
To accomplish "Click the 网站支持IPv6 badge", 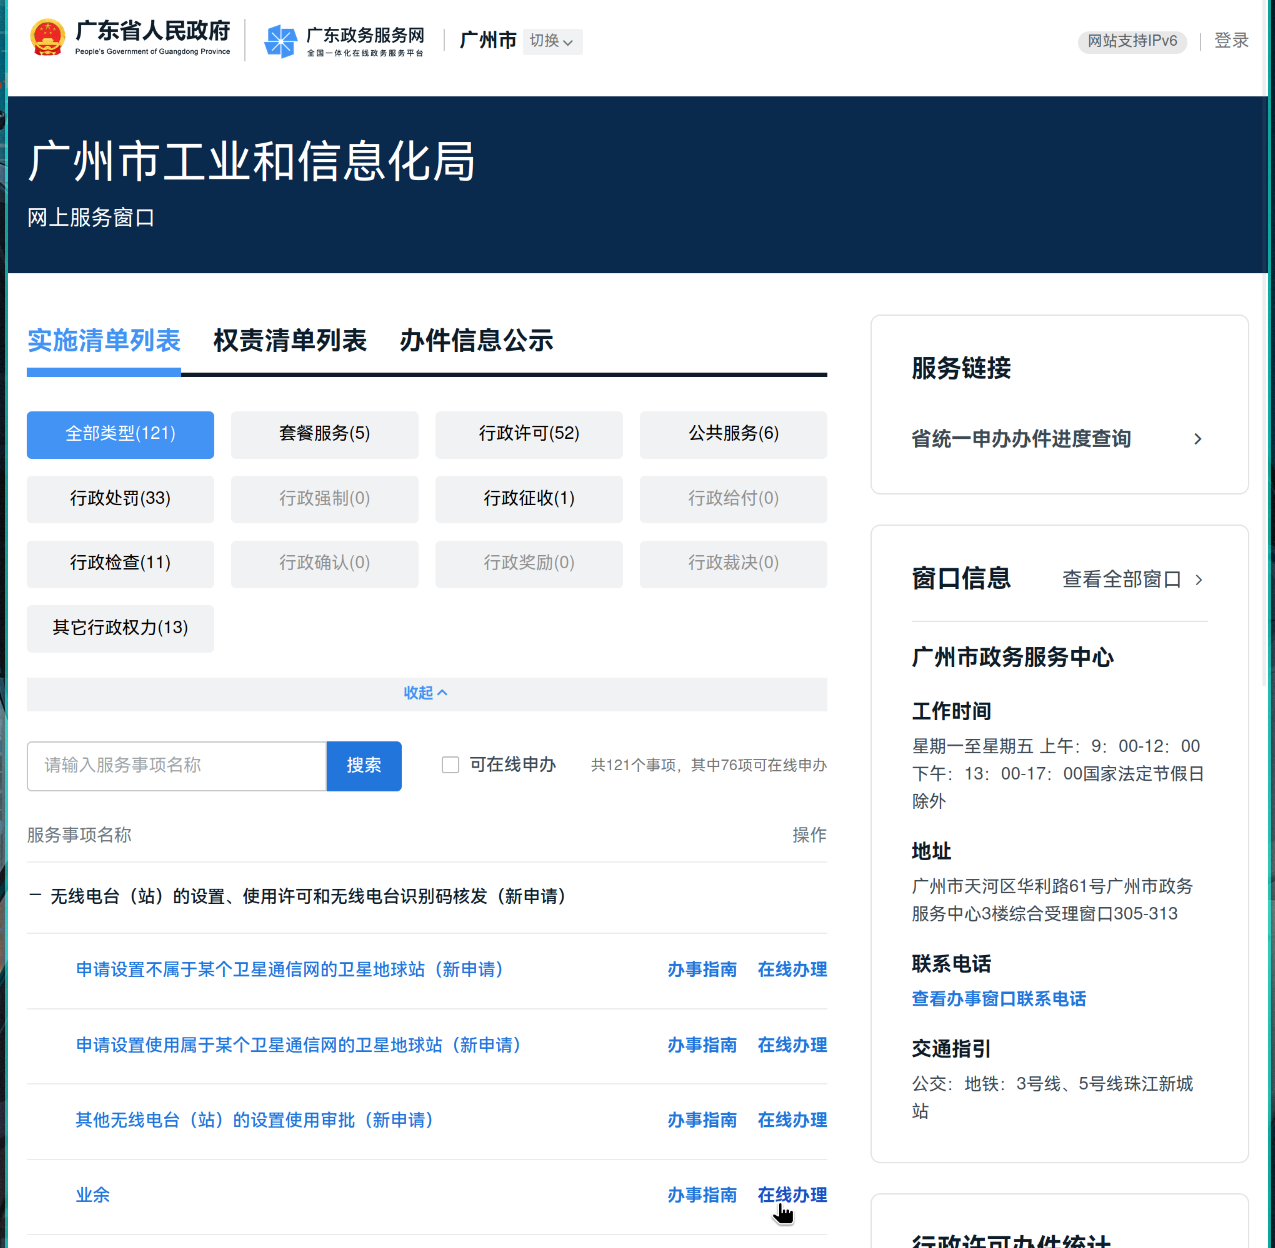I will pos(1132,42).
